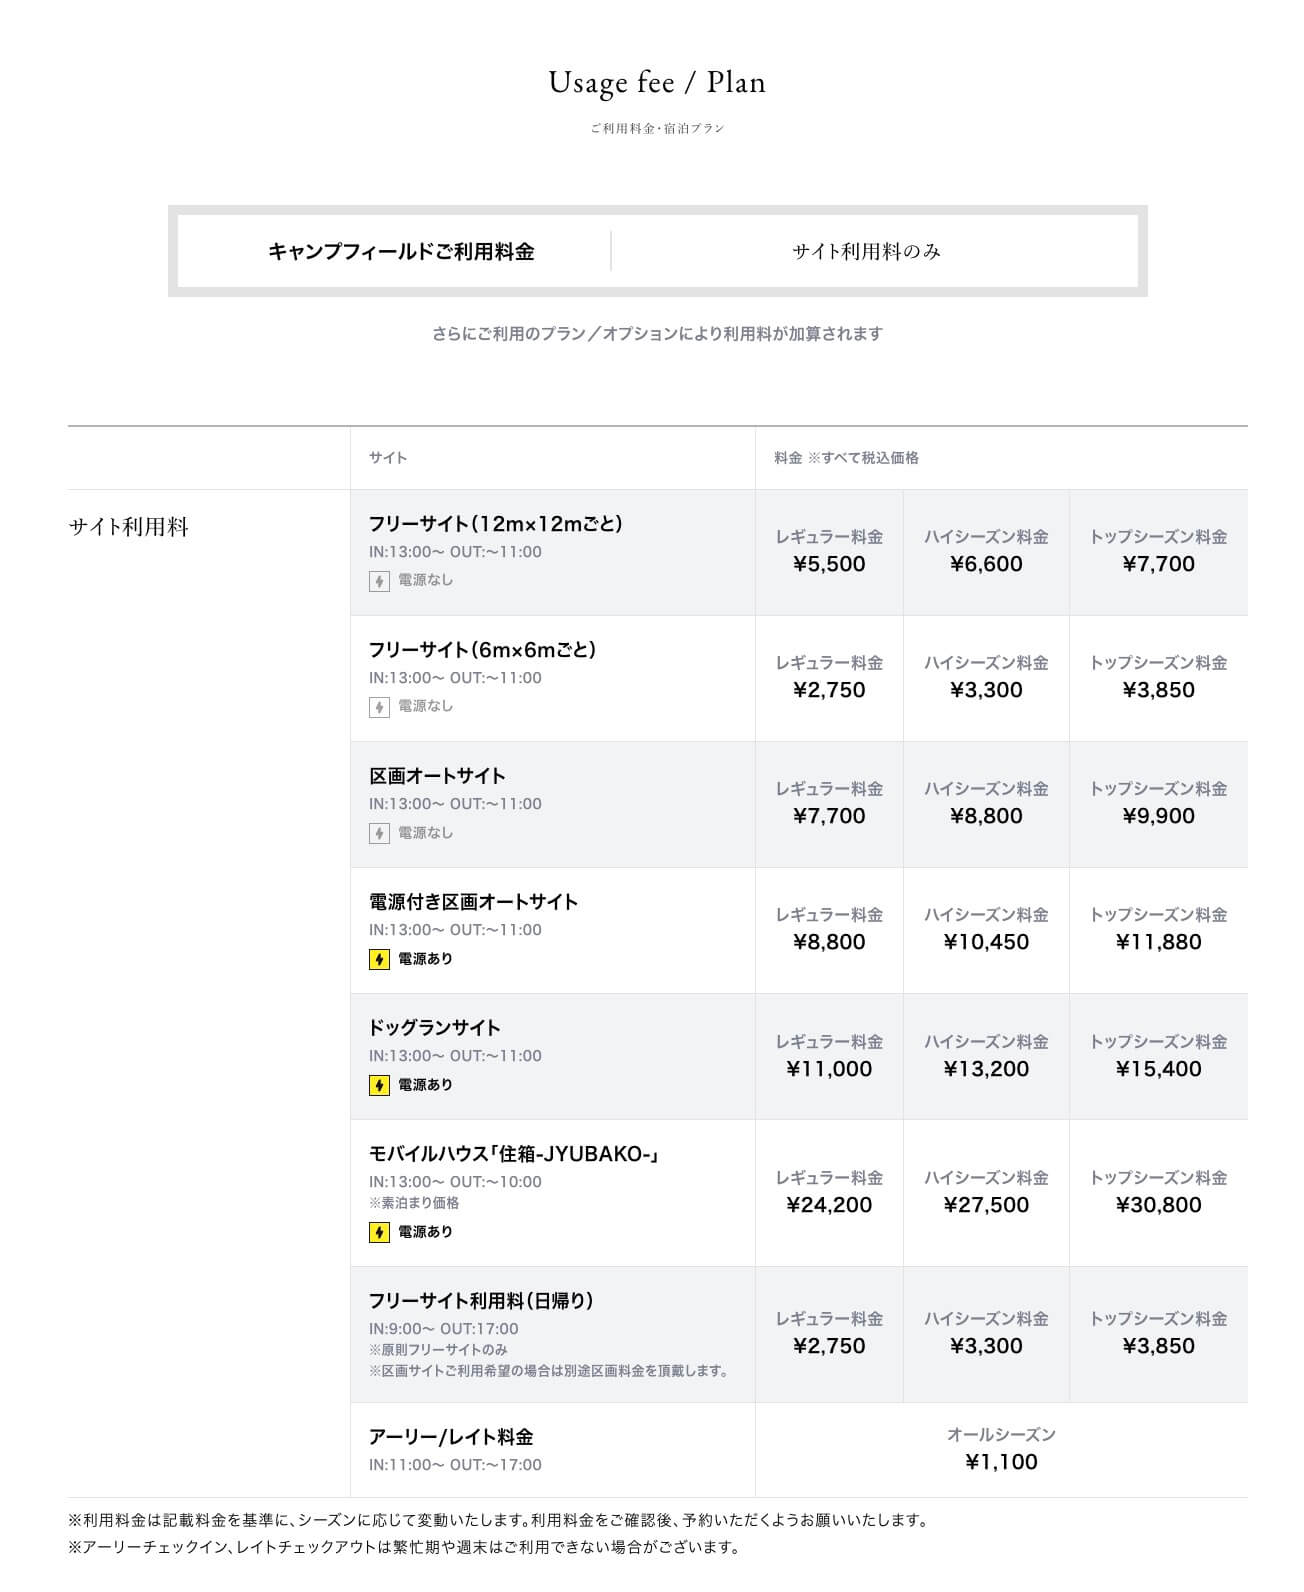Click the フリーサイト(12m×12mごと) title
The height and width of the screenshot is (1592, 1304).
(x=495, y=524)
